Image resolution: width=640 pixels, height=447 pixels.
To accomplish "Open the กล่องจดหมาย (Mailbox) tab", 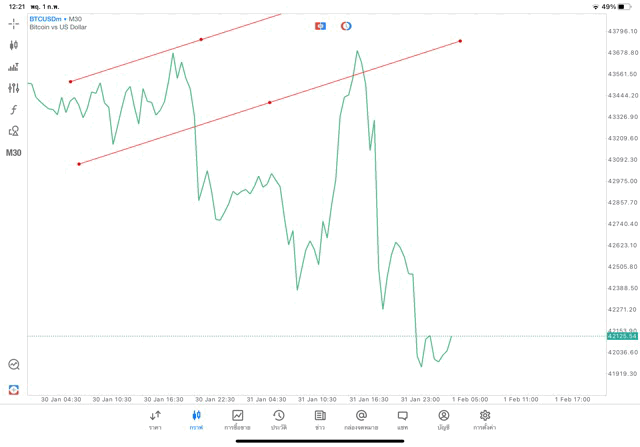I will (x=361, y=419).
